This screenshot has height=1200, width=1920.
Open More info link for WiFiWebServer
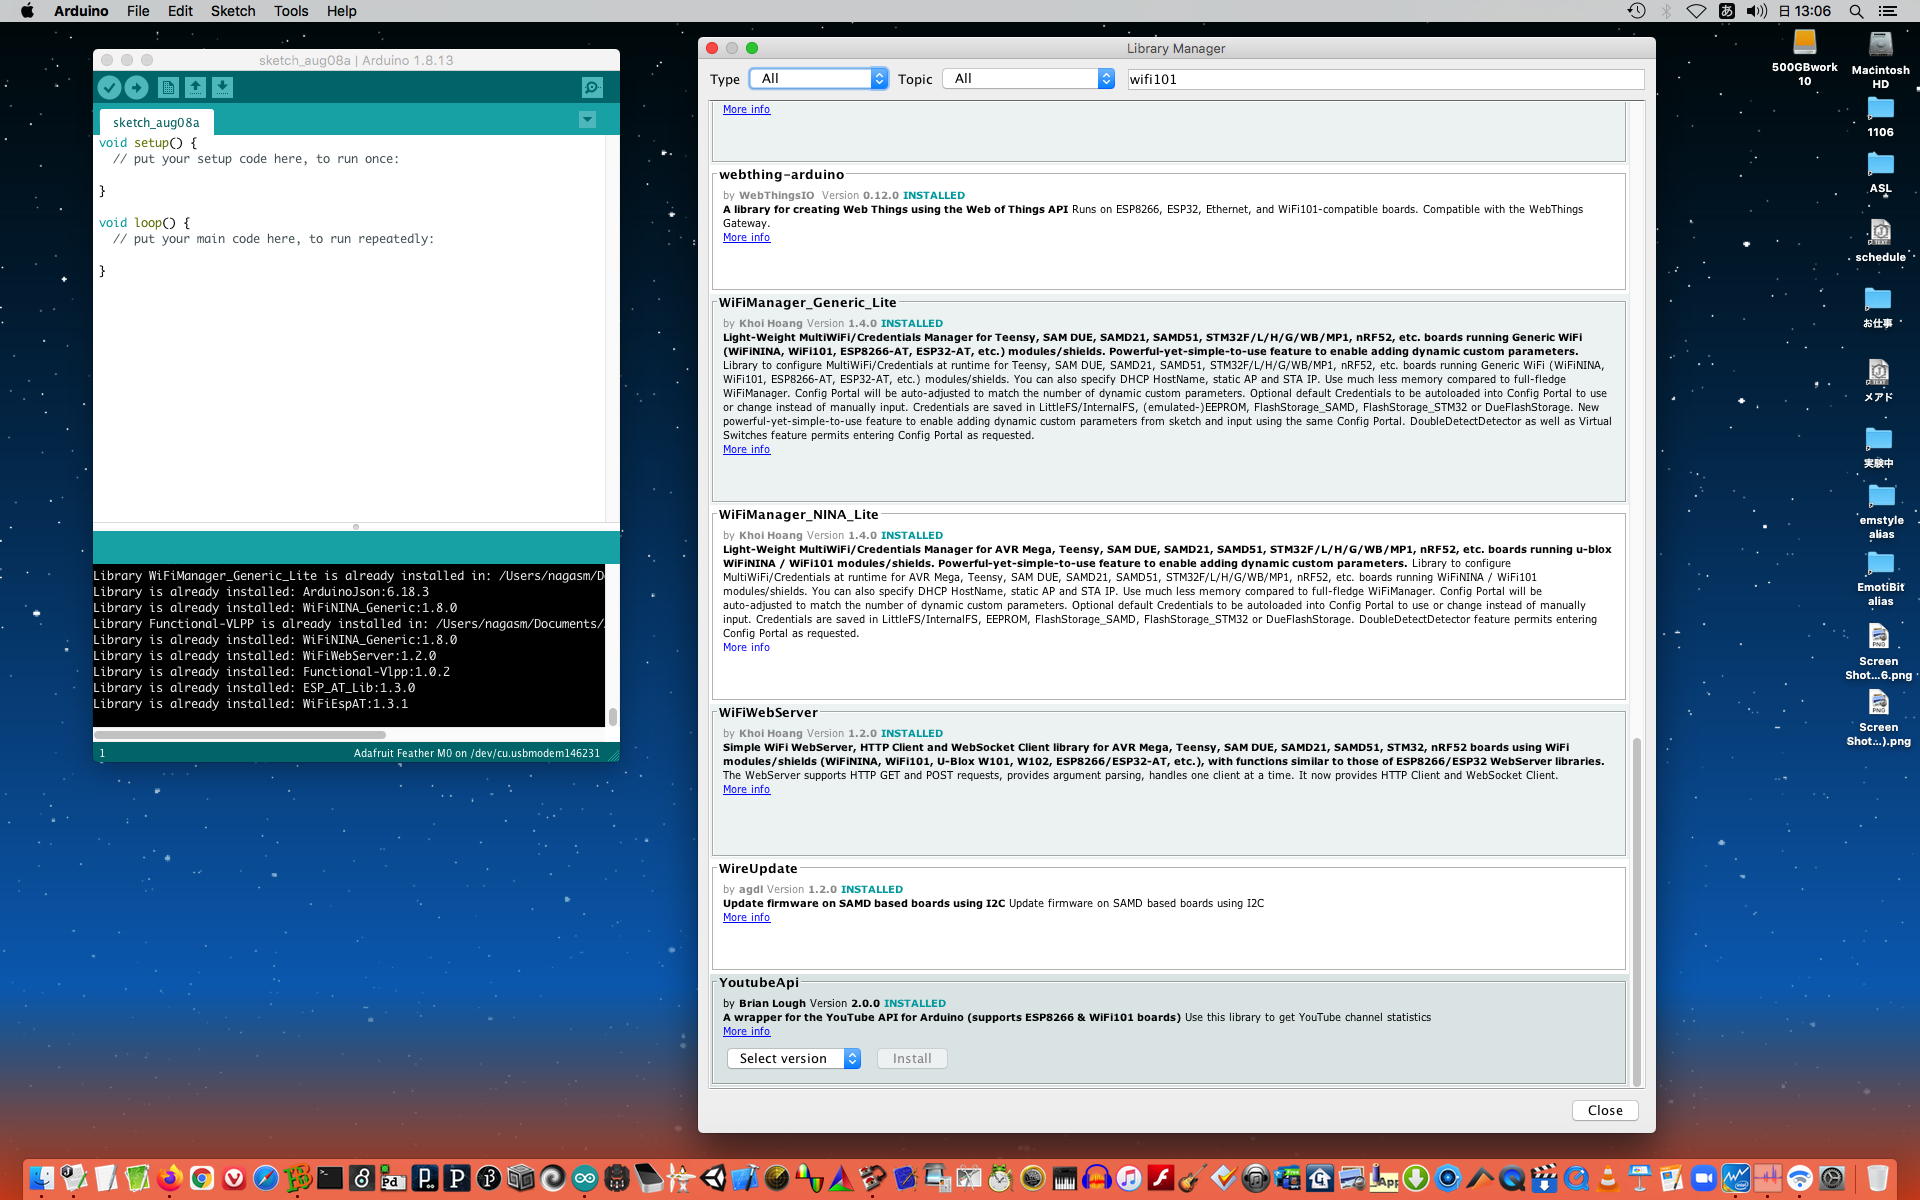pyautogui.click(x=746, y=789)
